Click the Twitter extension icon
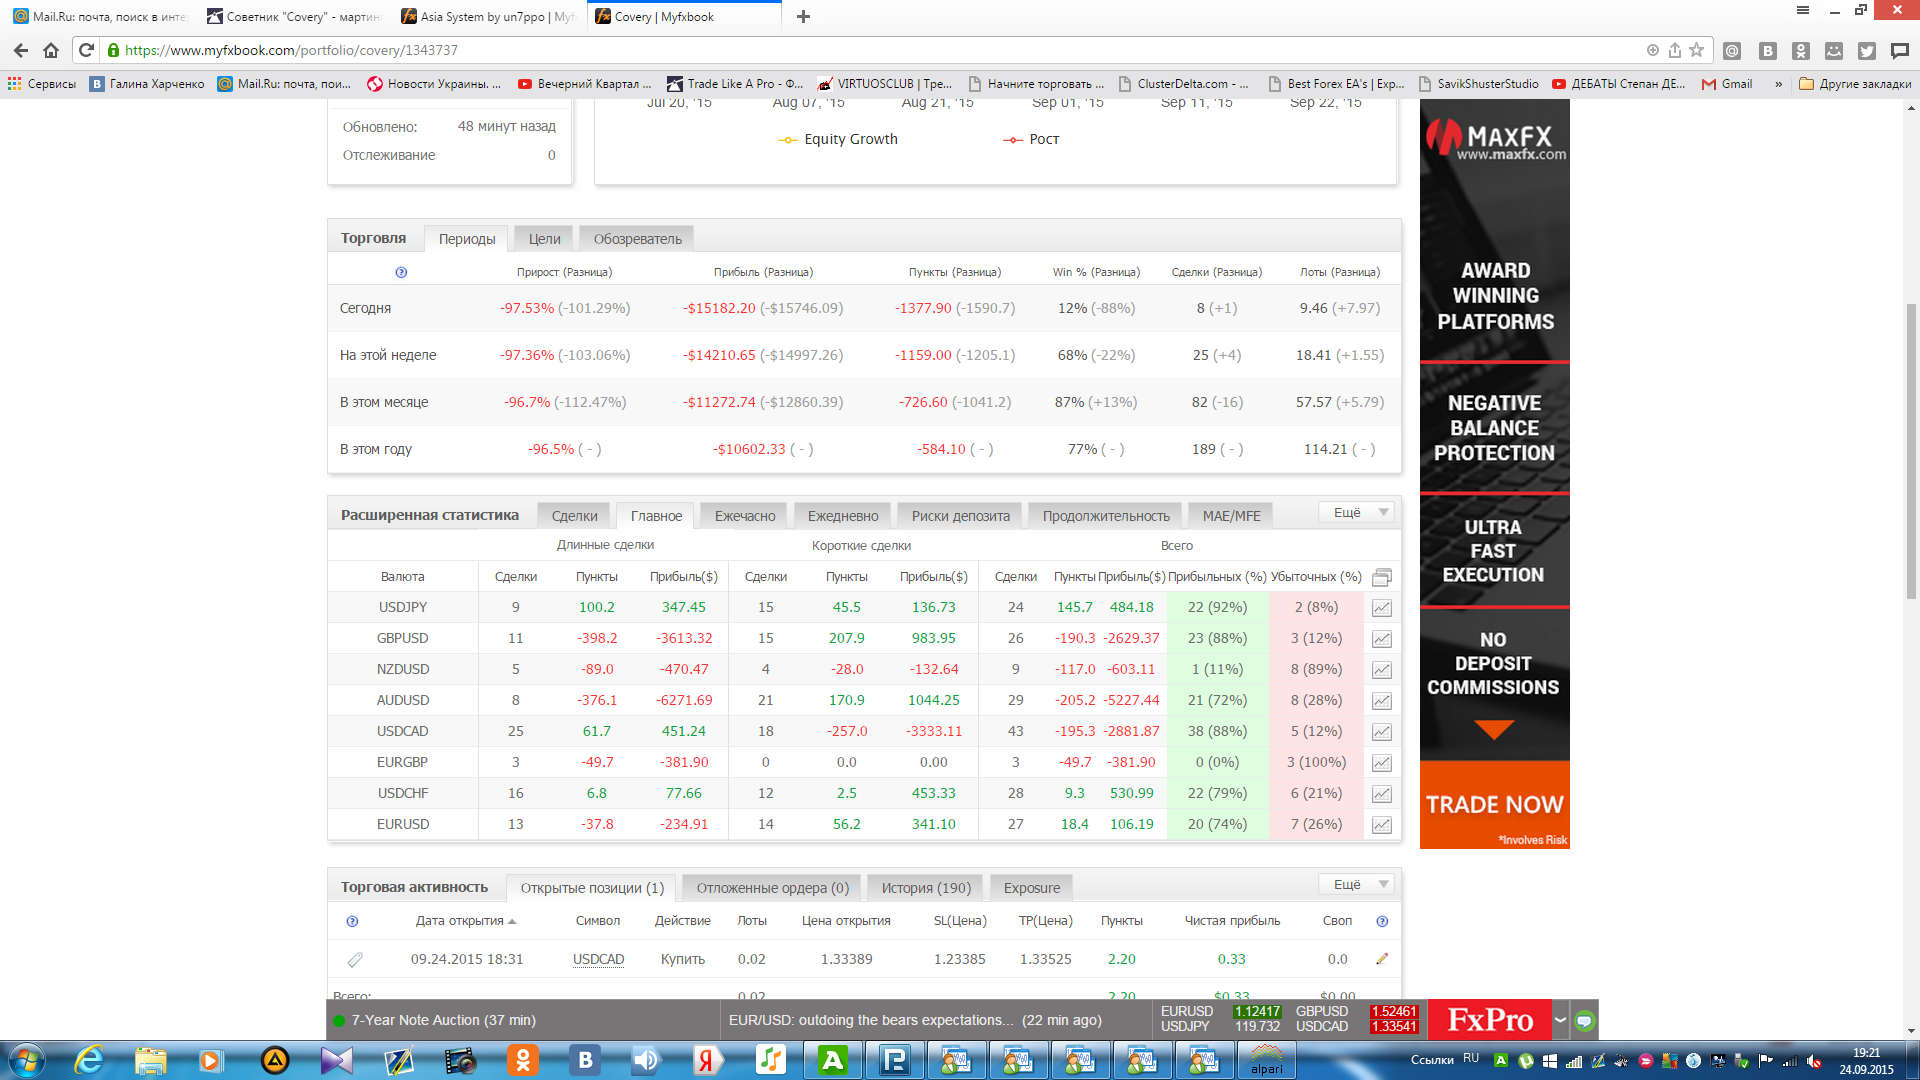1920x1080 pixels. [x=1867, y=51]
